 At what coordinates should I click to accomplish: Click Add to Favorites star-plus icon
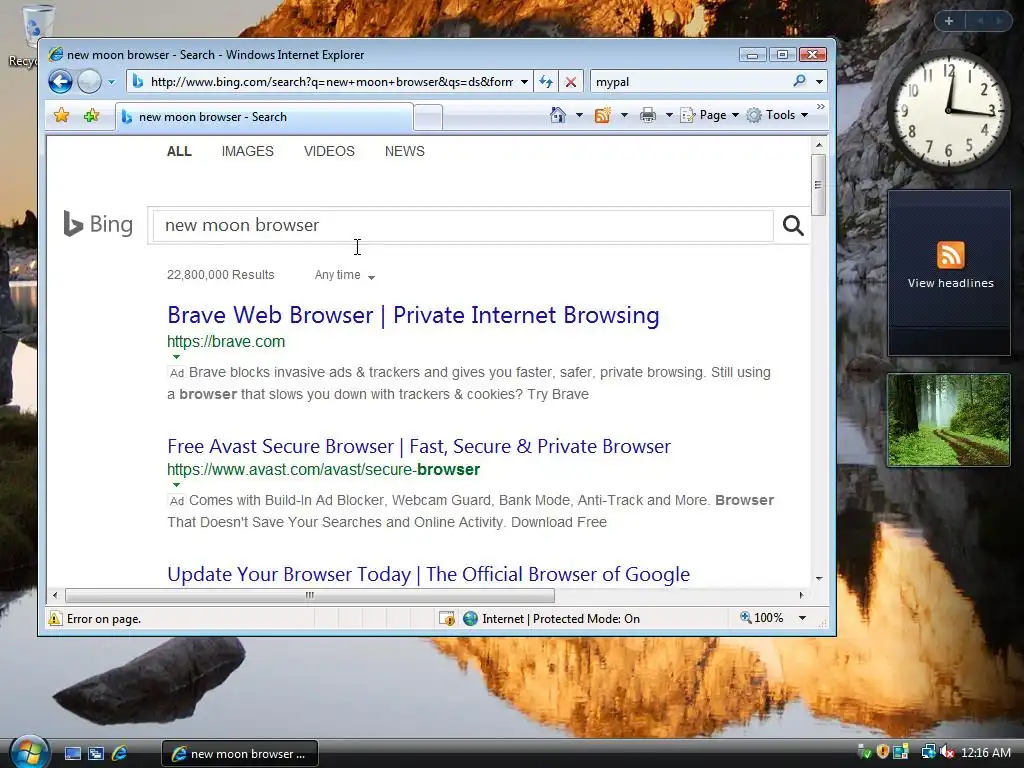point(91,116)
